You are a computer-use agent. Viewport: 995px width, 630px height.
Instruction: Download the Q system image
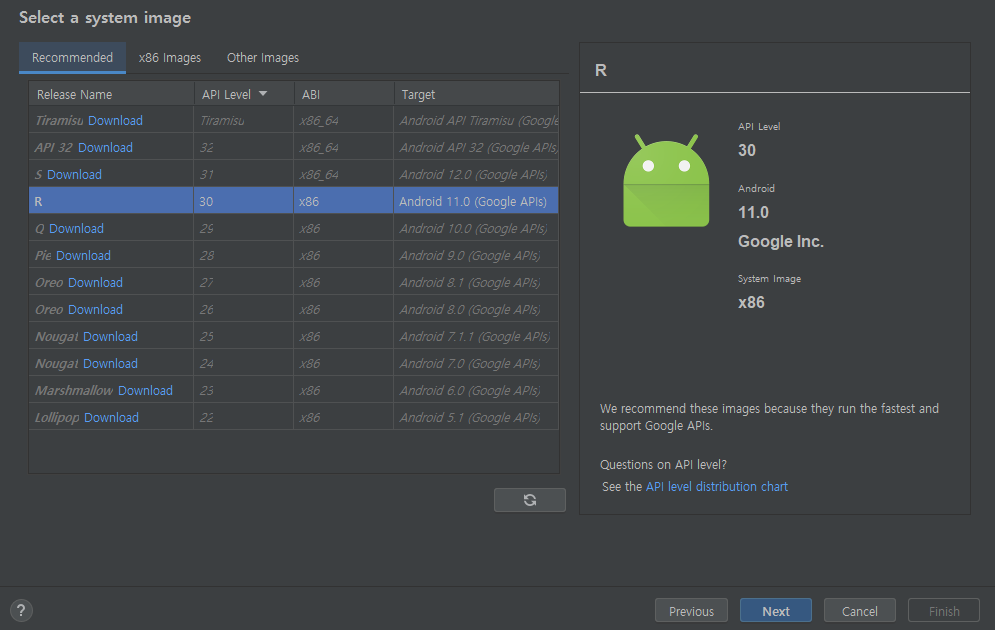tap(76, 228)
